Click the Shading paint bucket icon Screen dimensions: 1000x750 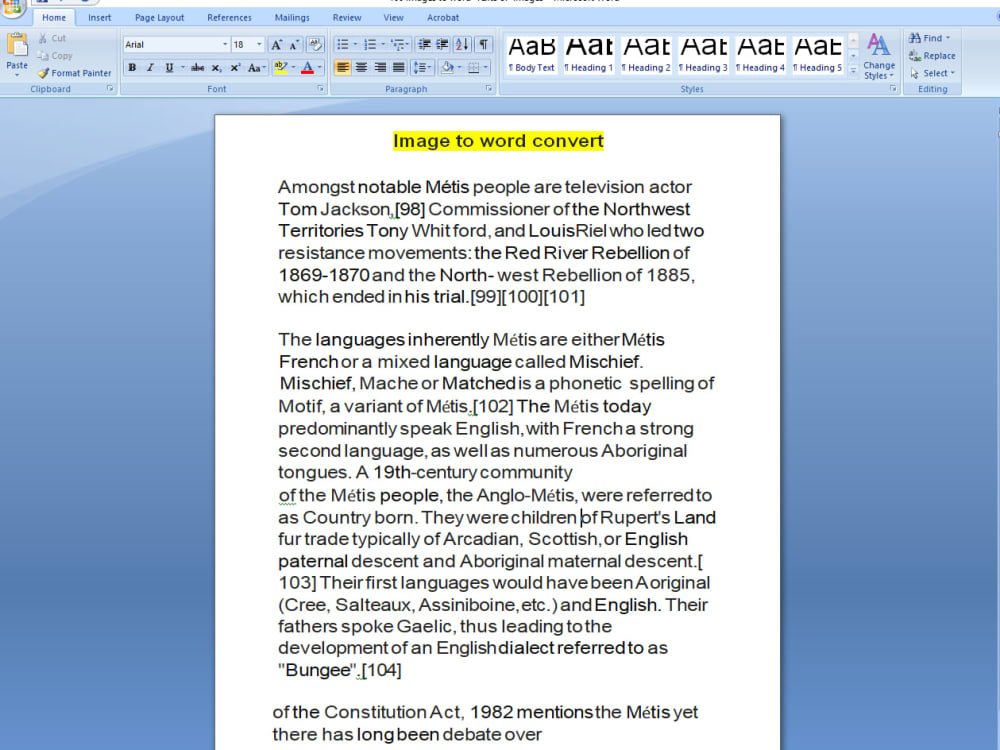pyautogui.click(x=450, y=67)
